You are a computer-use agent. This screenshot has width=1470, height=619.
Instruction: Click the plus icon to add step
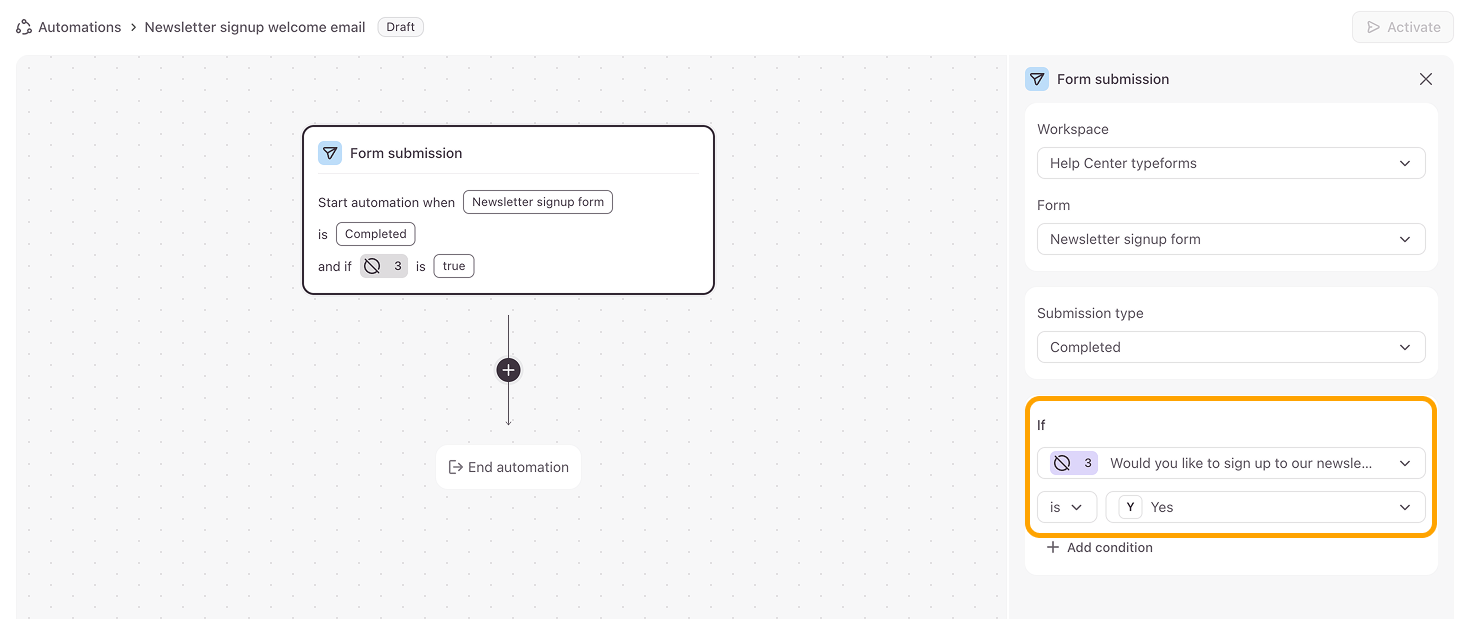tap(508, 370)
